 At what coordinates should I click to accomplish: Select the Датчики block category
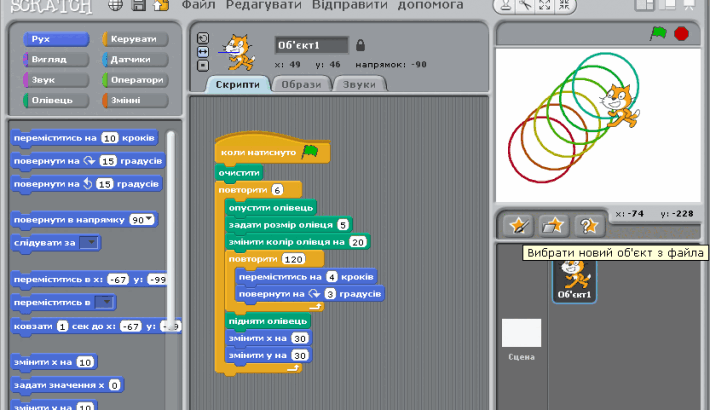pyautogui.click(x=135, y=59)
